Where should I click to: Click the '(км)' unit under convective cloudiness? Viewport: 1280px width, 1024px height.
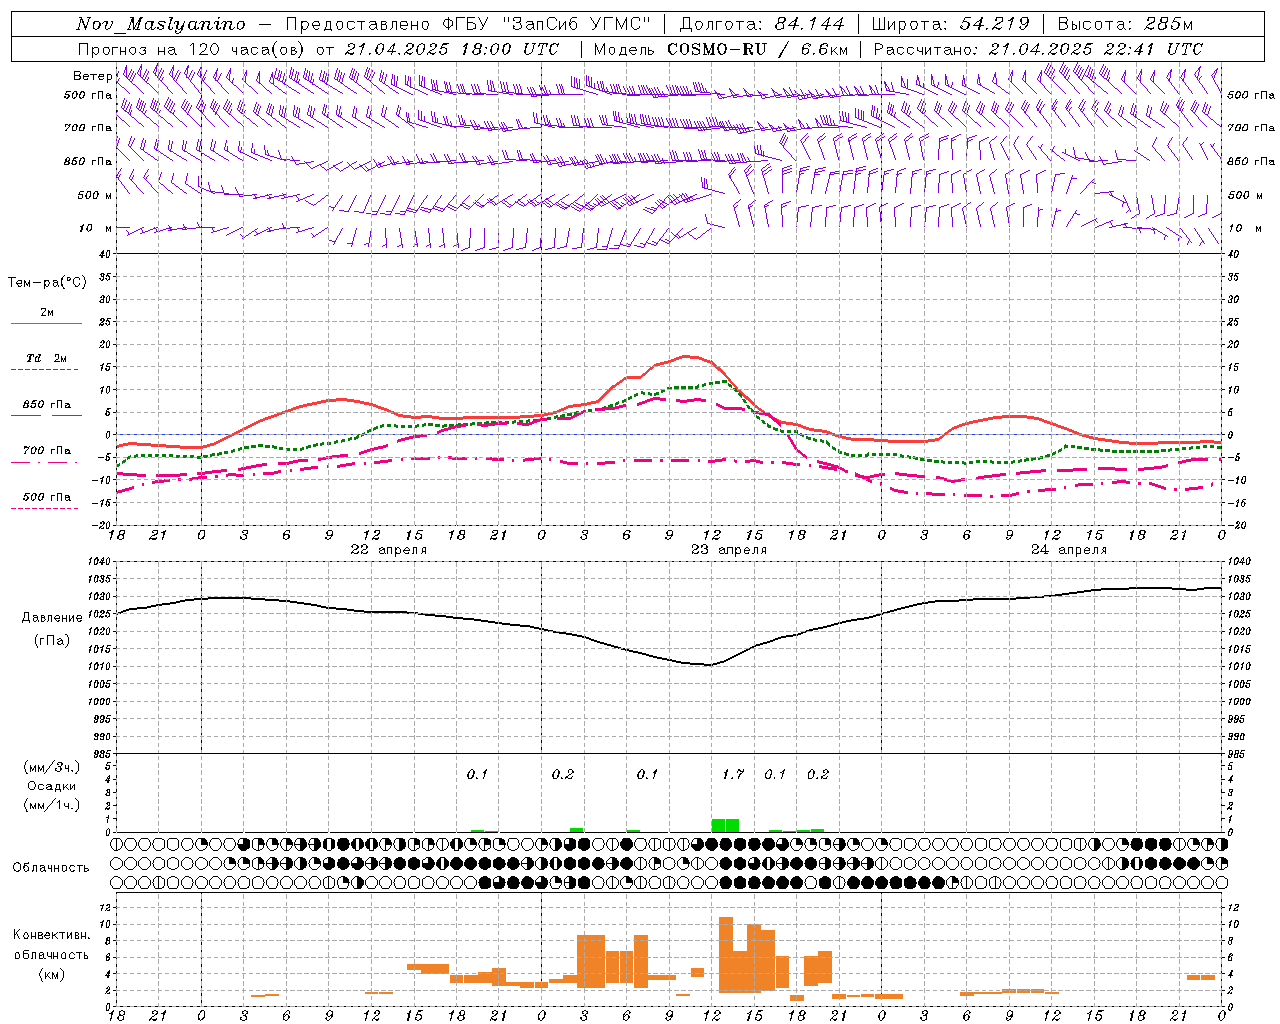click(52, 973)
